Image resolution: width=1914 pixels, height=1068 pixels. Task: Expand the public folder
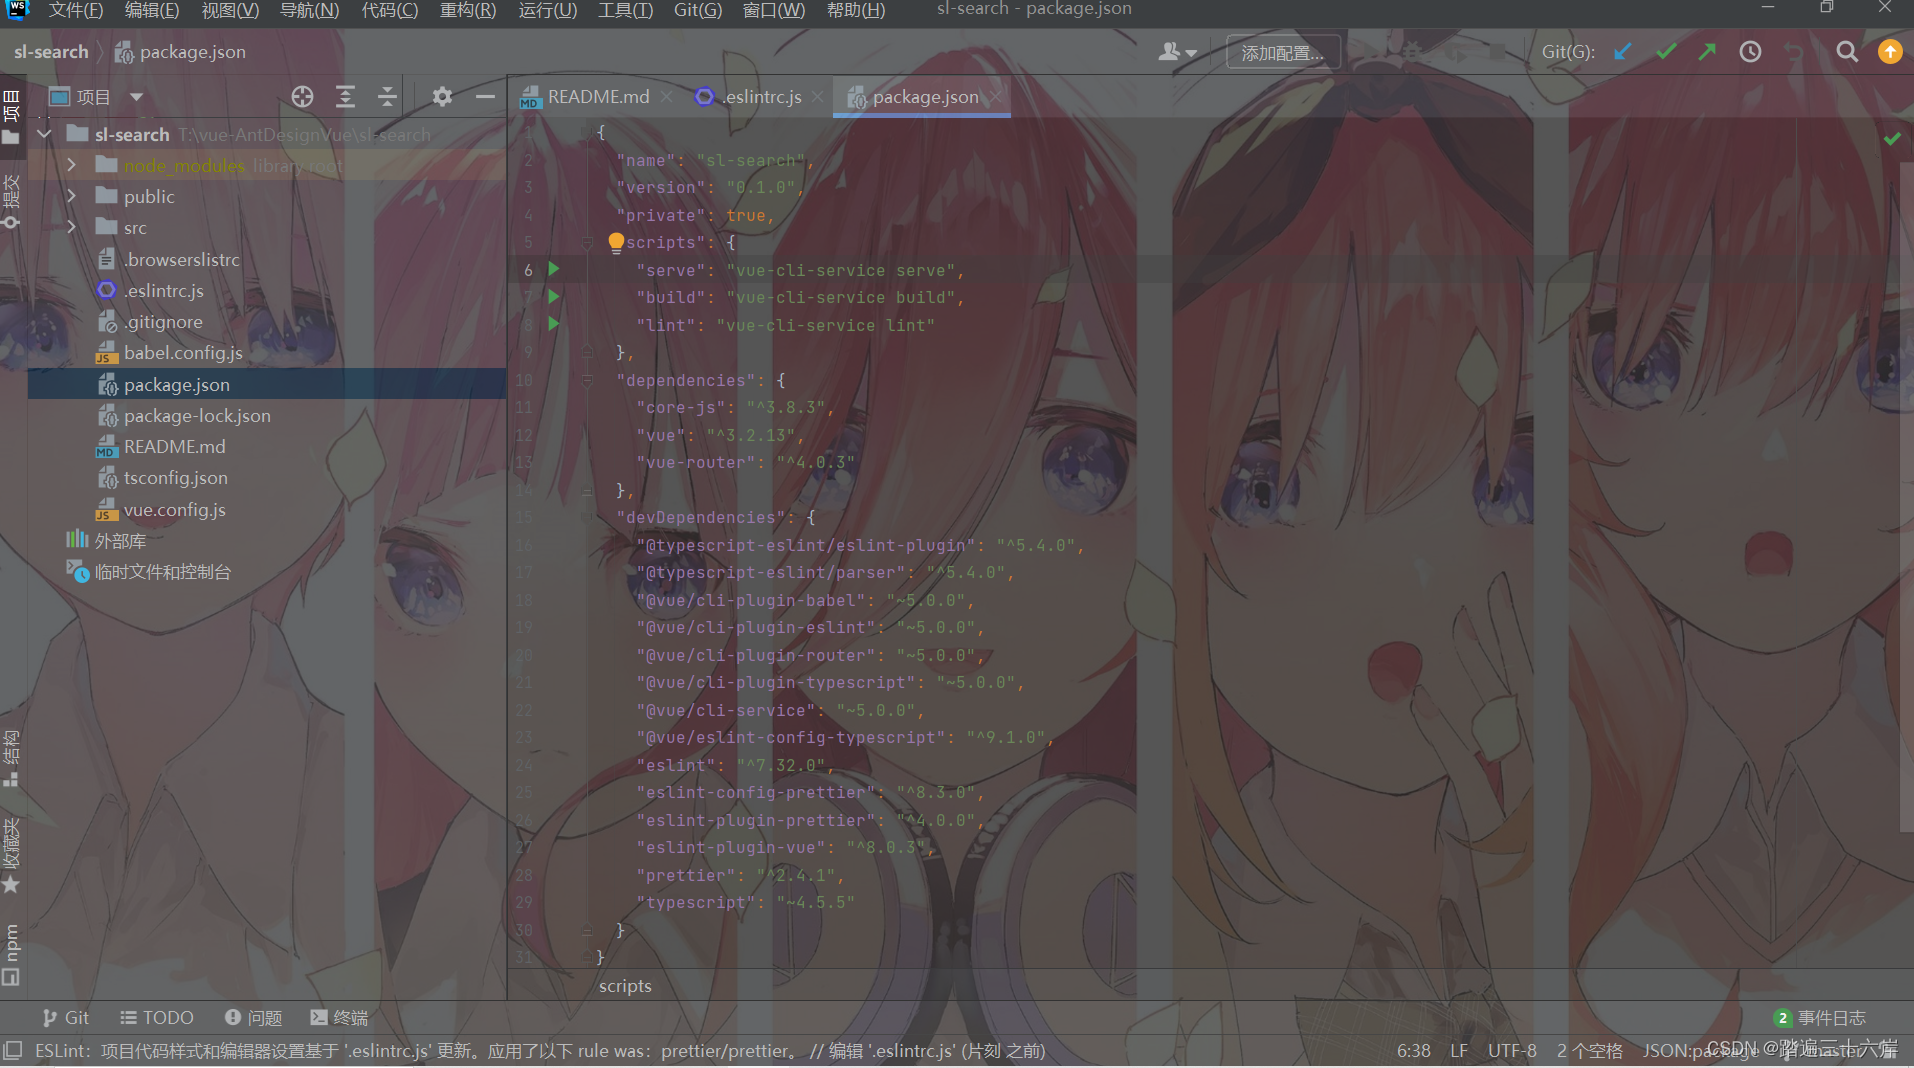[x=72, y=196]
